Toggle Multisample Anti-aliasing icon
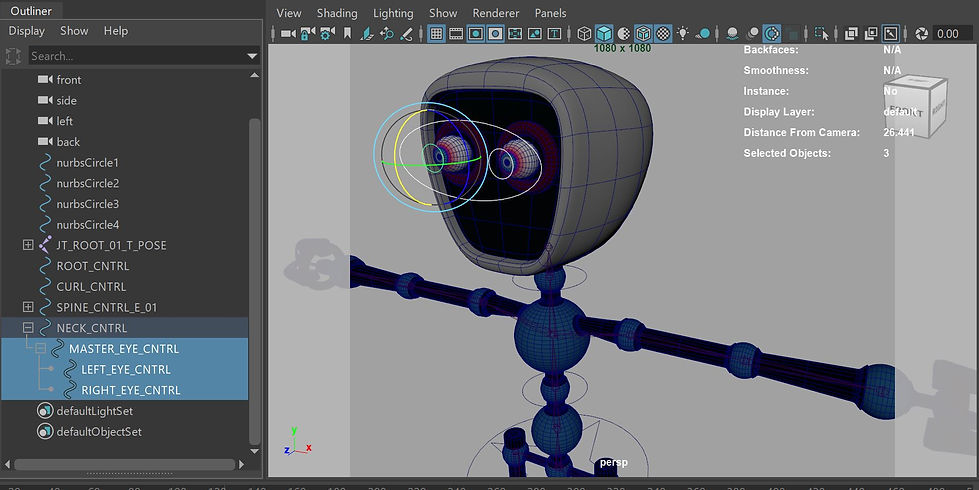The image size is (979, 490). [x=772, y=34]
